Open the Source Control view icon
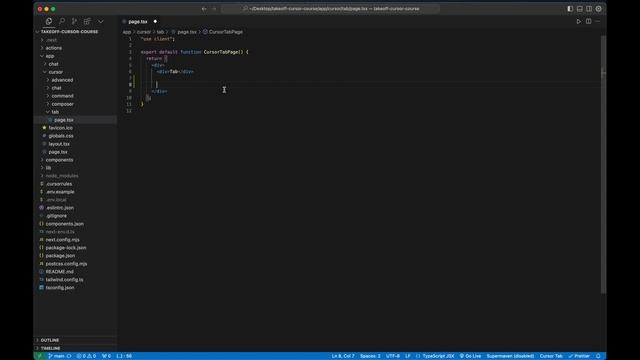The image size is (640, 360). pos(74,21)
